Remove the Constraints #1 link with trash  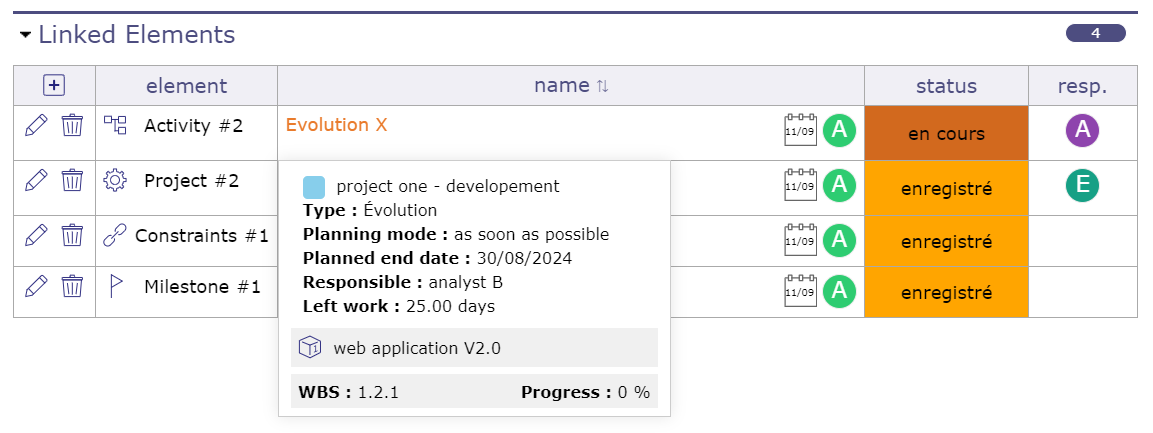click(72, 236)
